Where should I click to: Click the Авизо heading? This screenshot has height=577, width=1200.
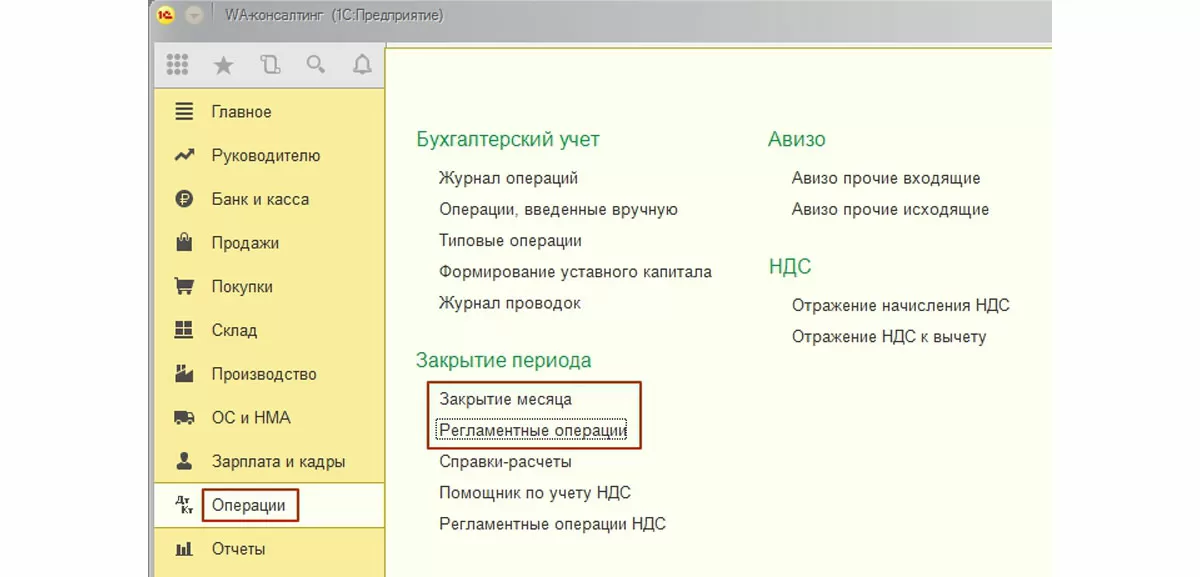[x=797, y=140]
